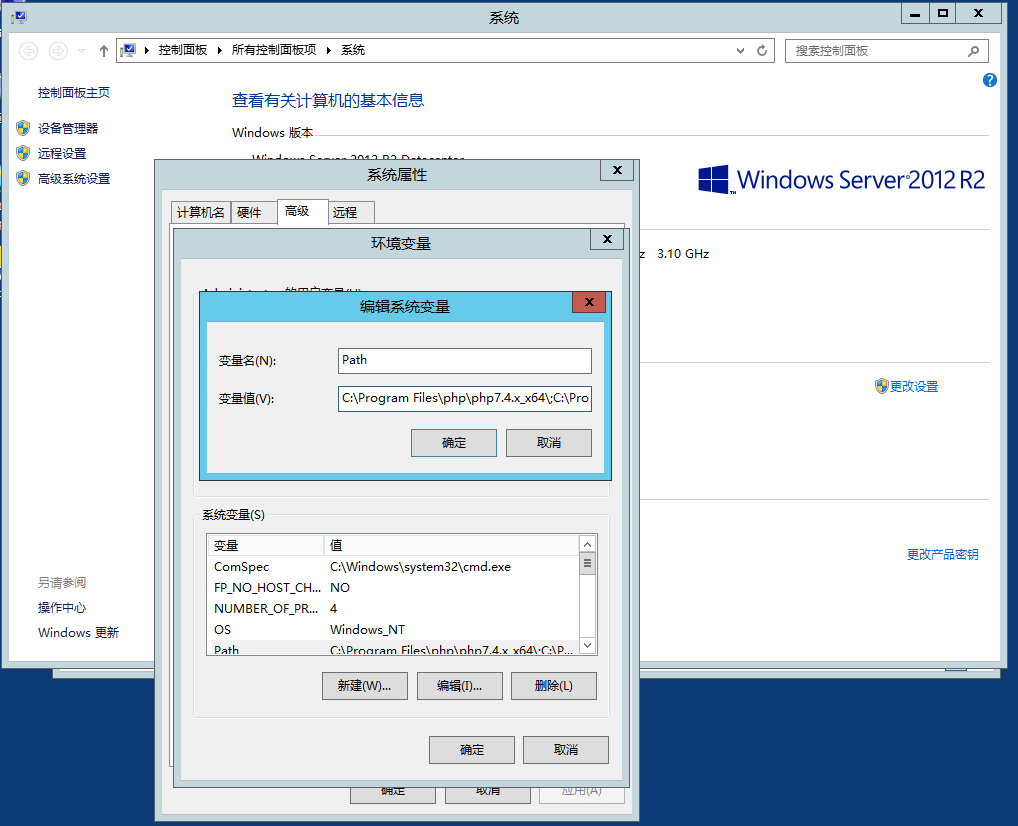Image resolution: width=1018 pixels, height=826 pixels.
Task: Open the 更改产品密钥 link
Action: (x=943, y=555)
